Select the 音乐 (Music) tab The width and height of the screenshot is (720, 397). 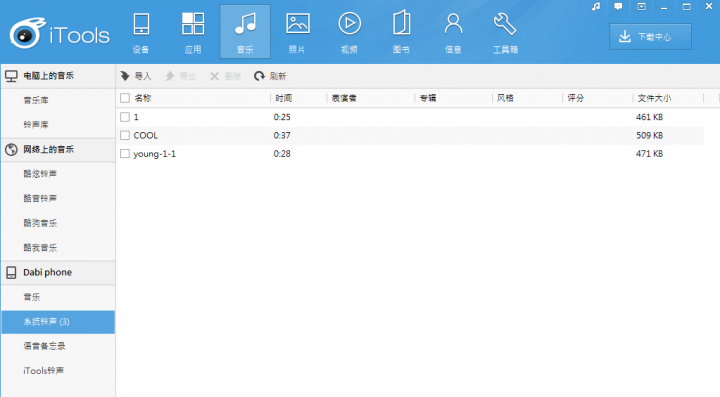(x=245, y=32)
